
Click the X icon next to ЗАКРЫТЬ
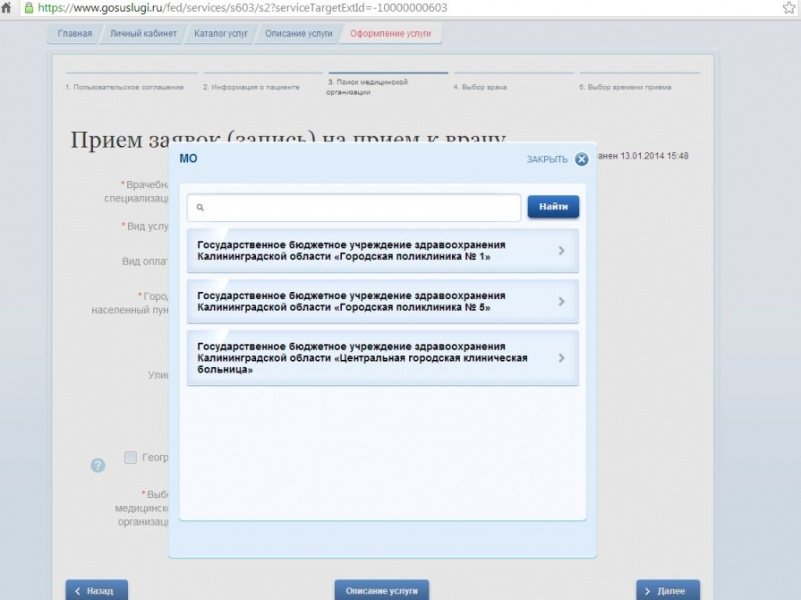pyautogui.click(x=581, y=158)
